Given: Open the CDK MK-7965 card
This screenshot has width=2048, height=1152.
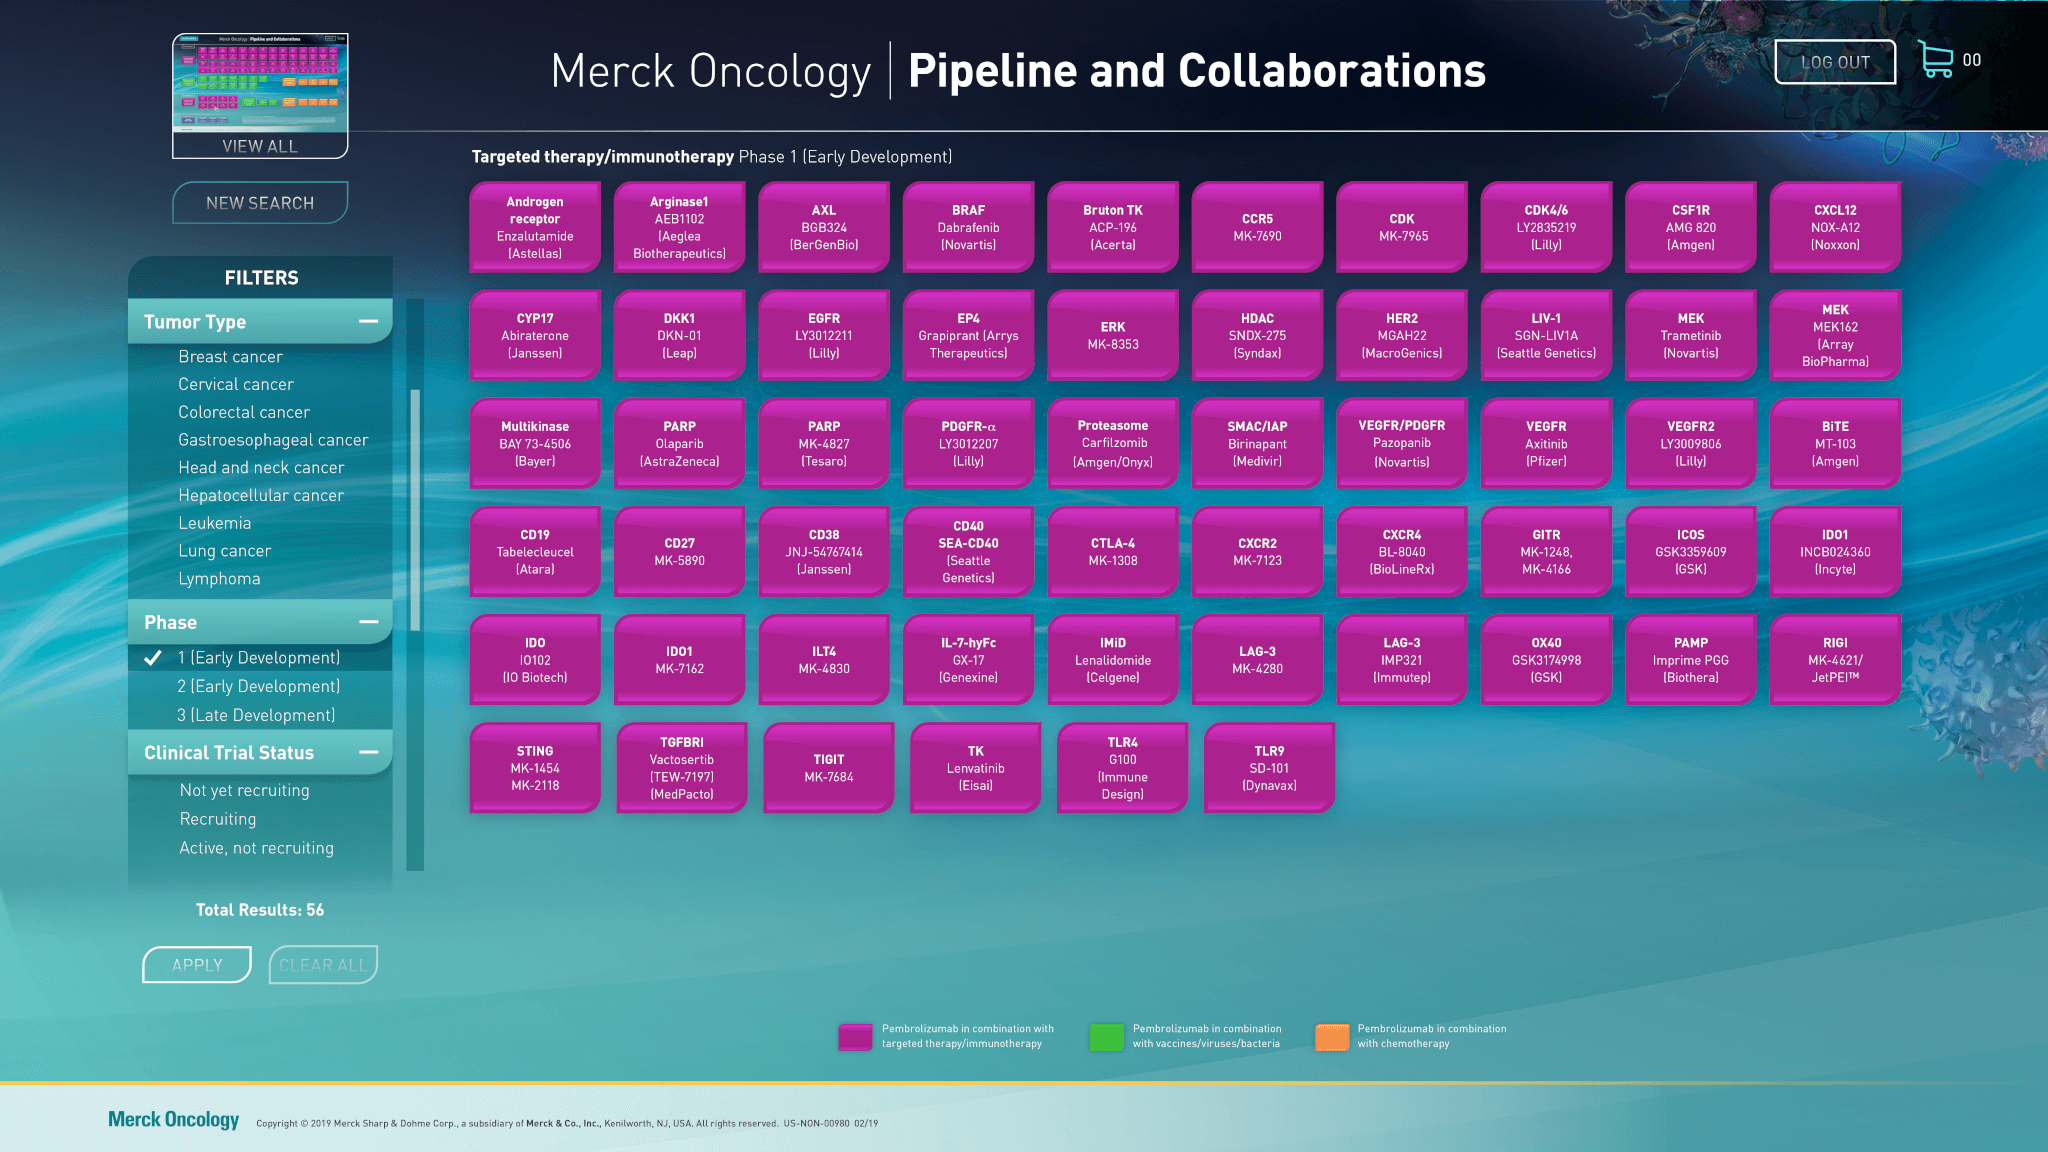Looking at the screenshot, I should point(1402,227).
